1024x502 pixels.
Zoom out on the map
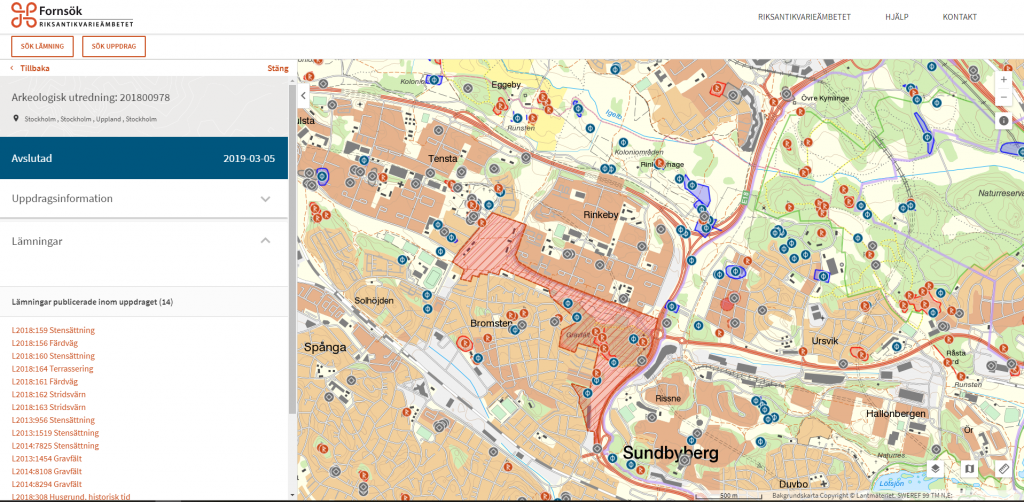(1003, 97)
